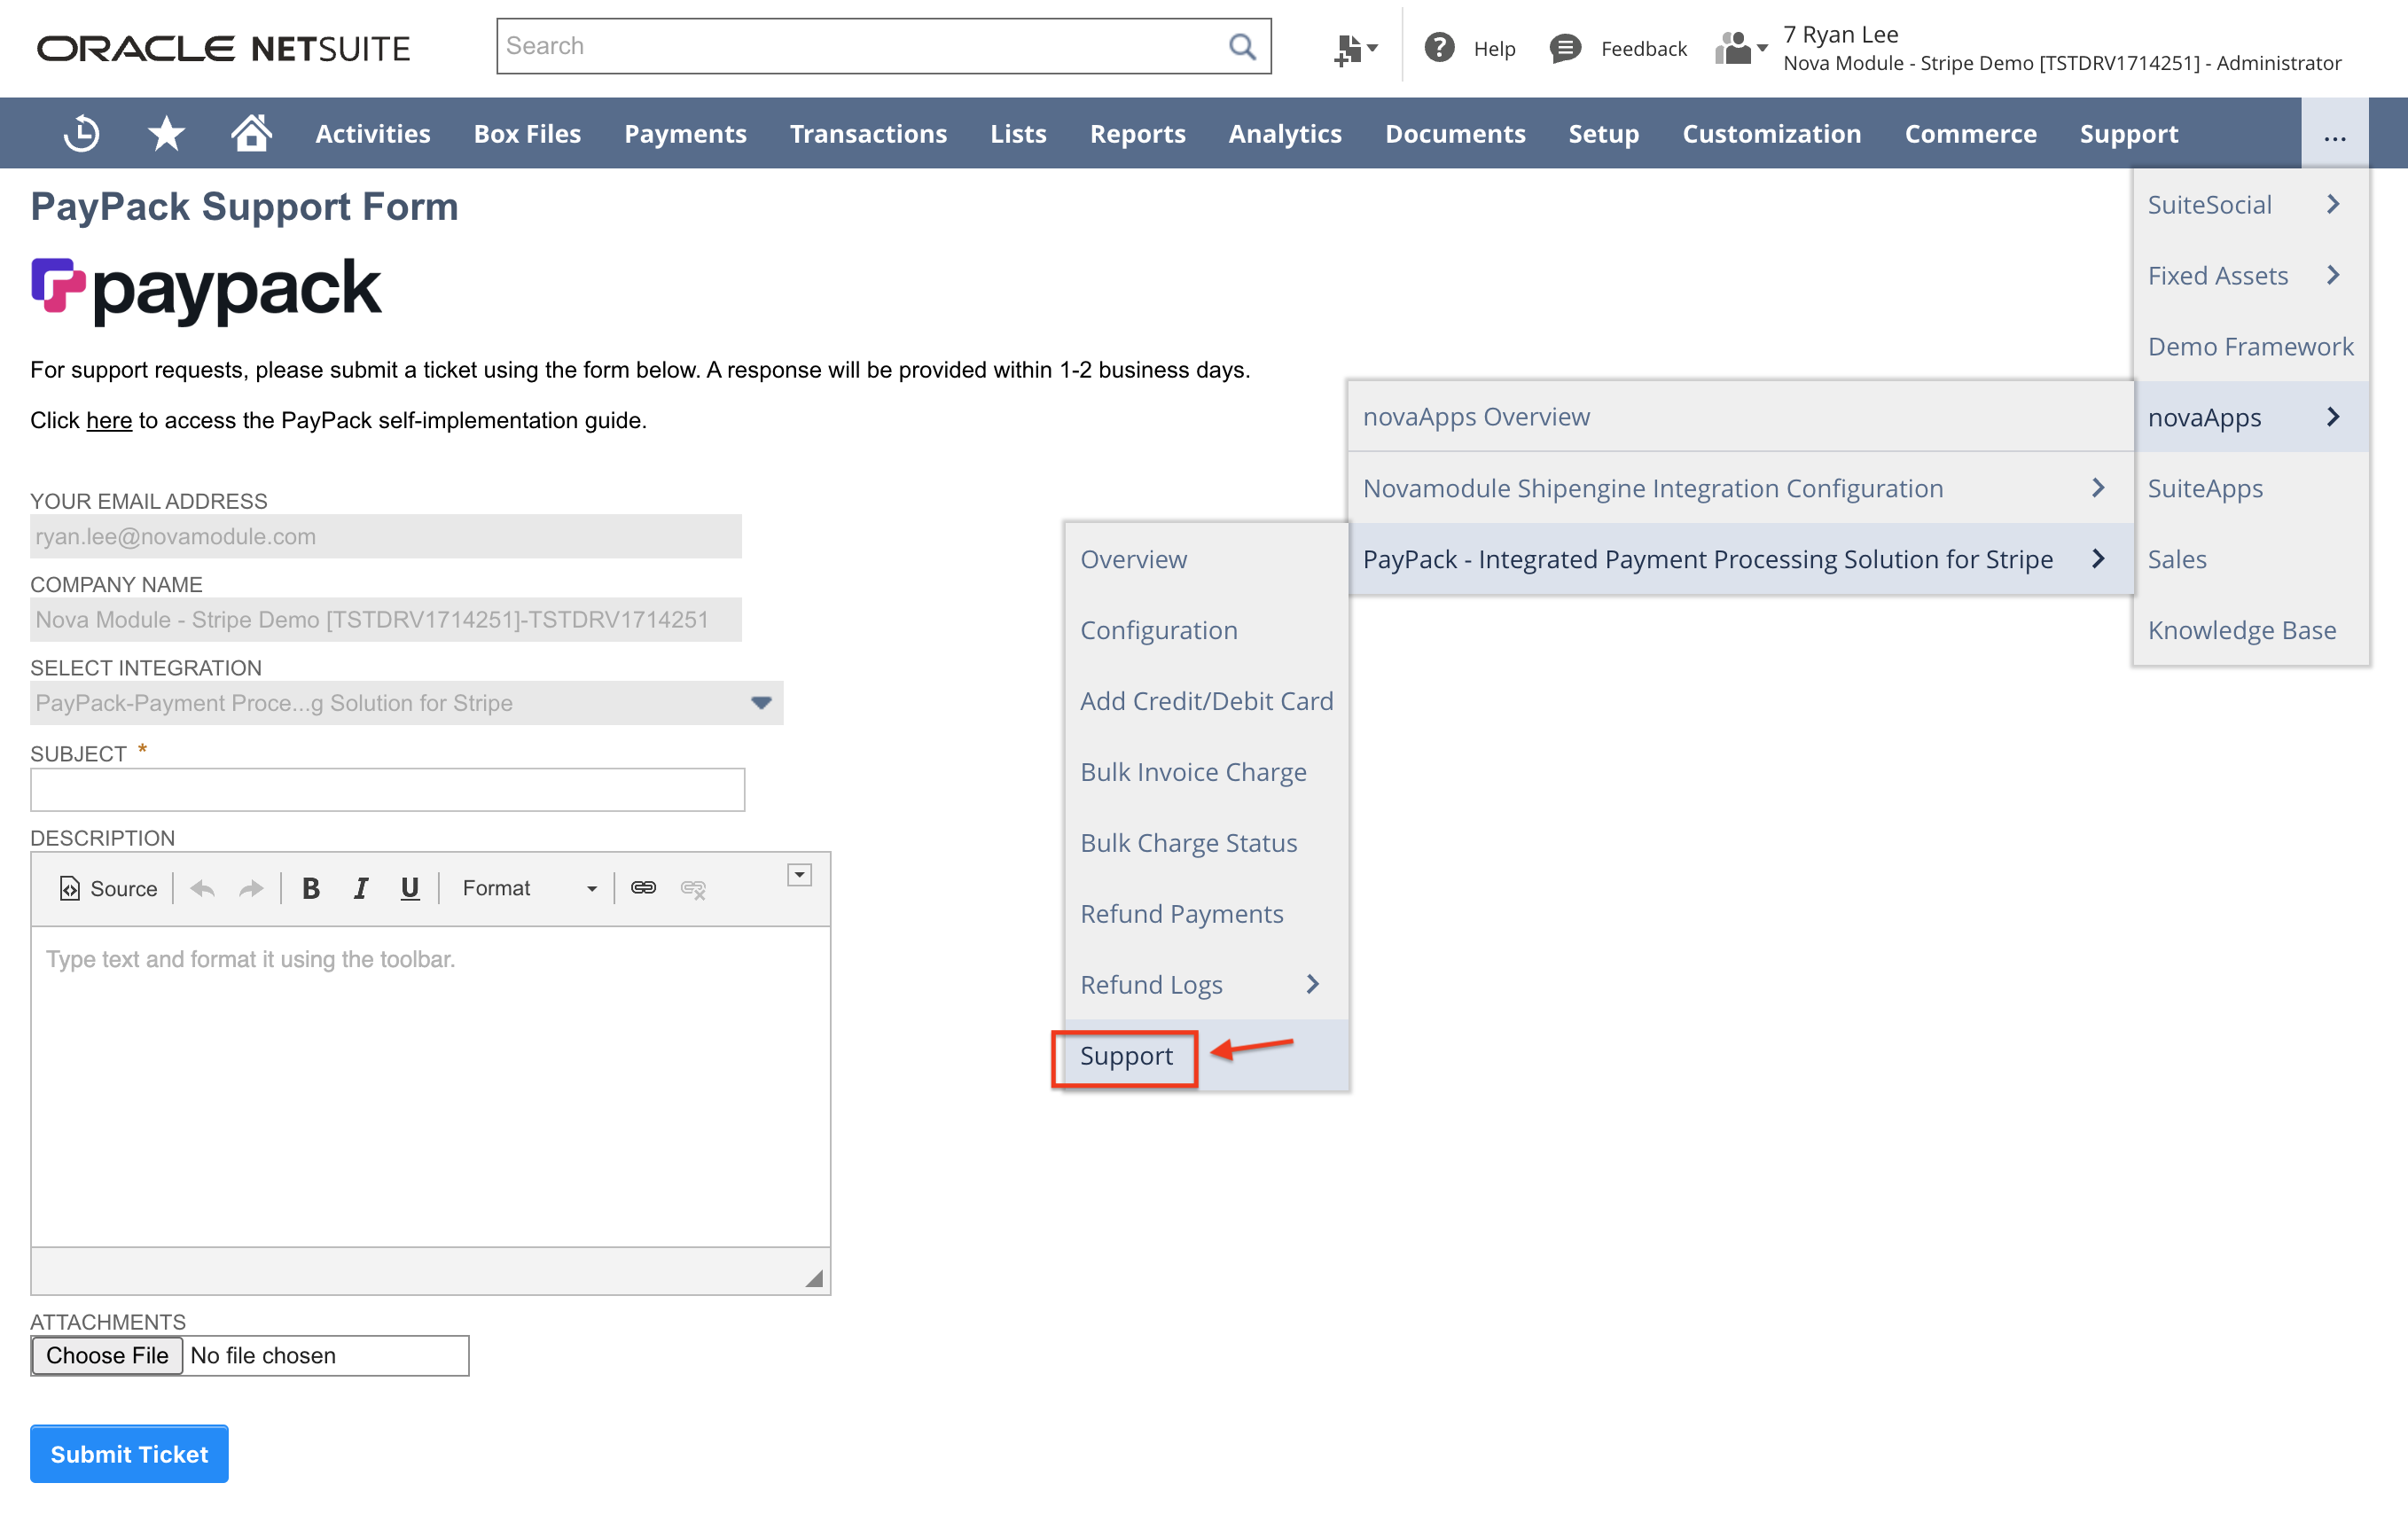This screenshot has width=2408, height=1530.
Task: Click the Oracle NetSuite logo
Action: click(224, 48)
